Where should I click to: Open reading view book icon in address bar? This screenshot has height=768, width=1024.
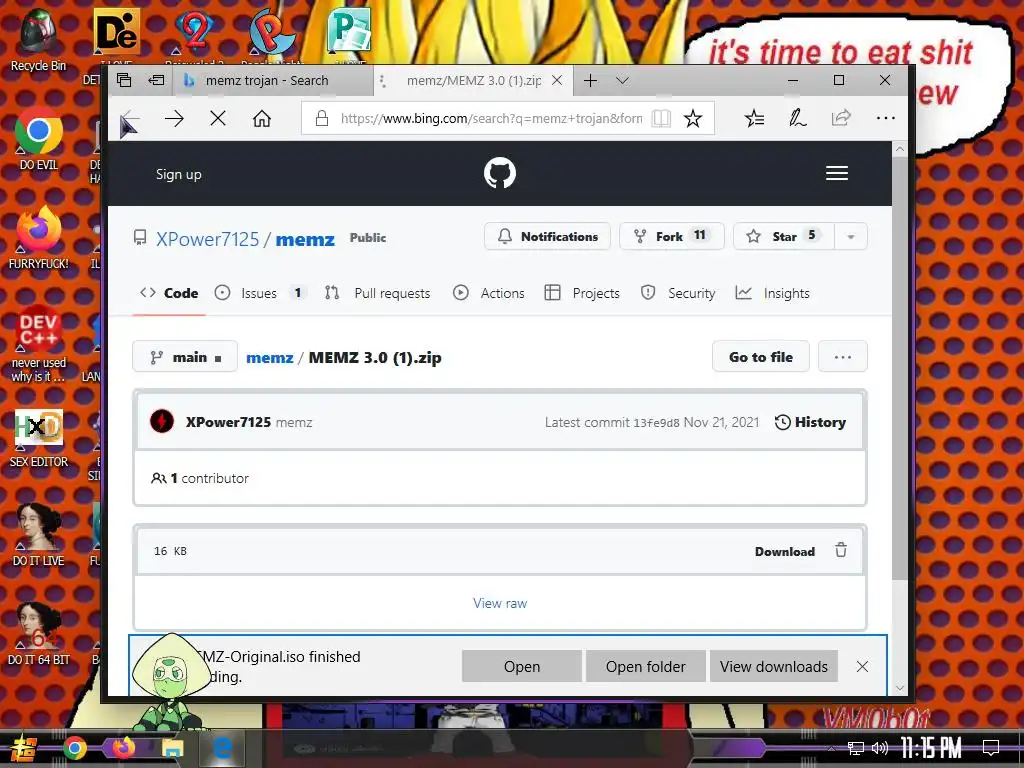(661, 118)
